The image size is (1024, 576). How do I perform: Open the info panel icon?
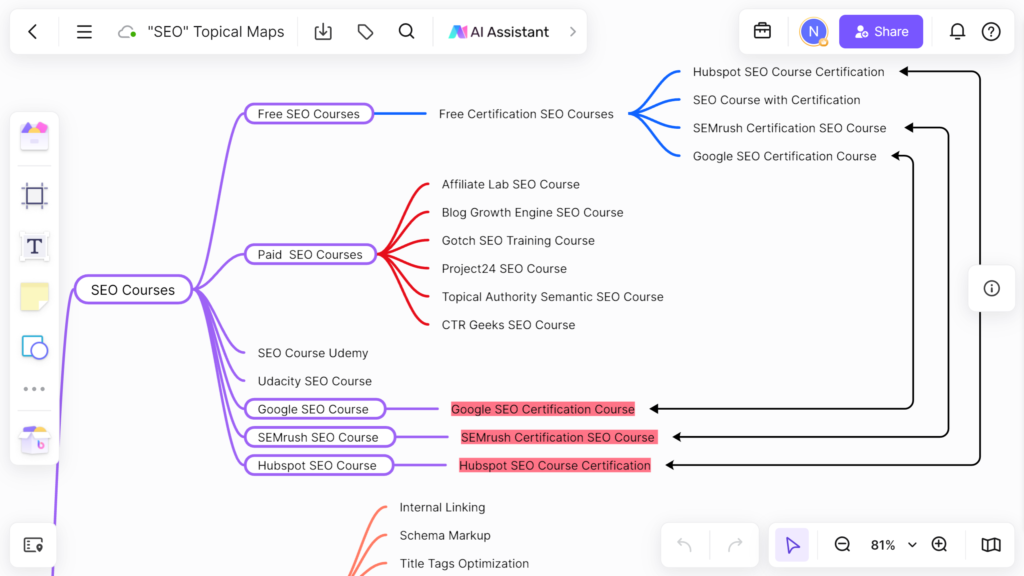click(991, 288)
